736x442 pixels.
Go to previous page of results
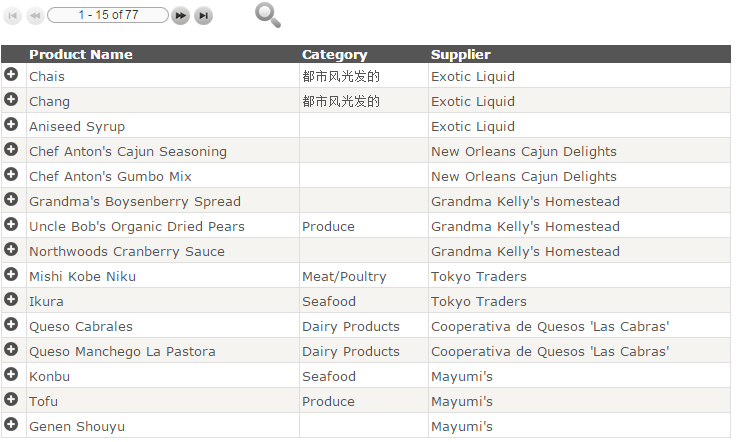click(35, 16)
